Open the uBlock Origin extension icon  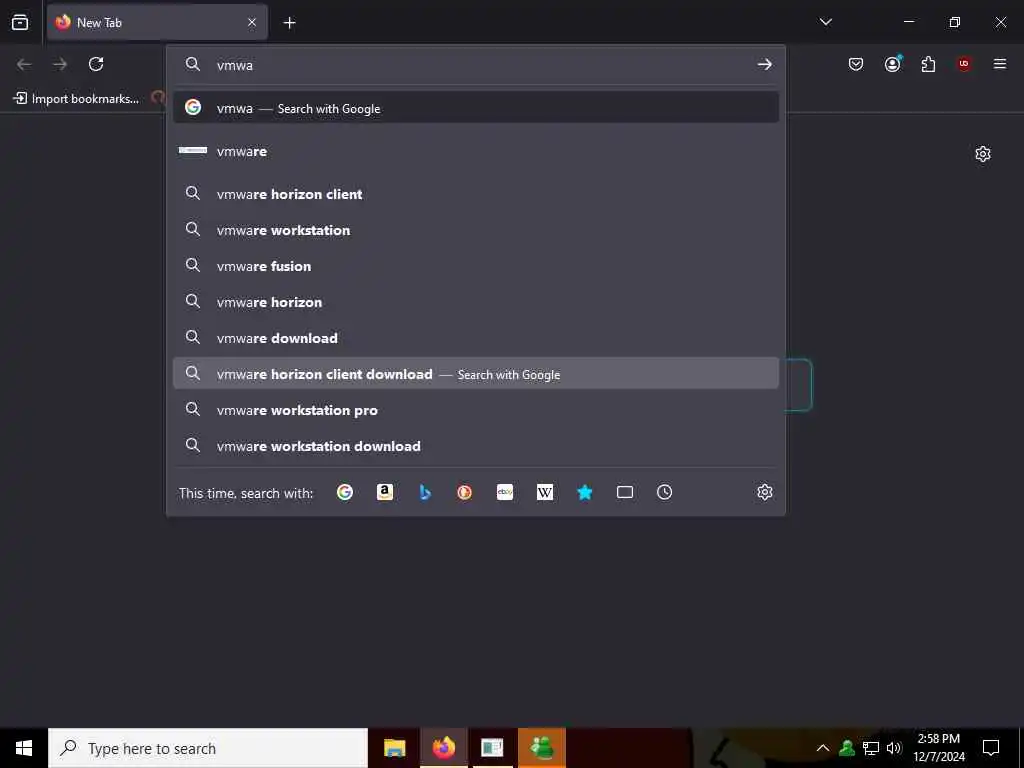(x=964, y=64)
